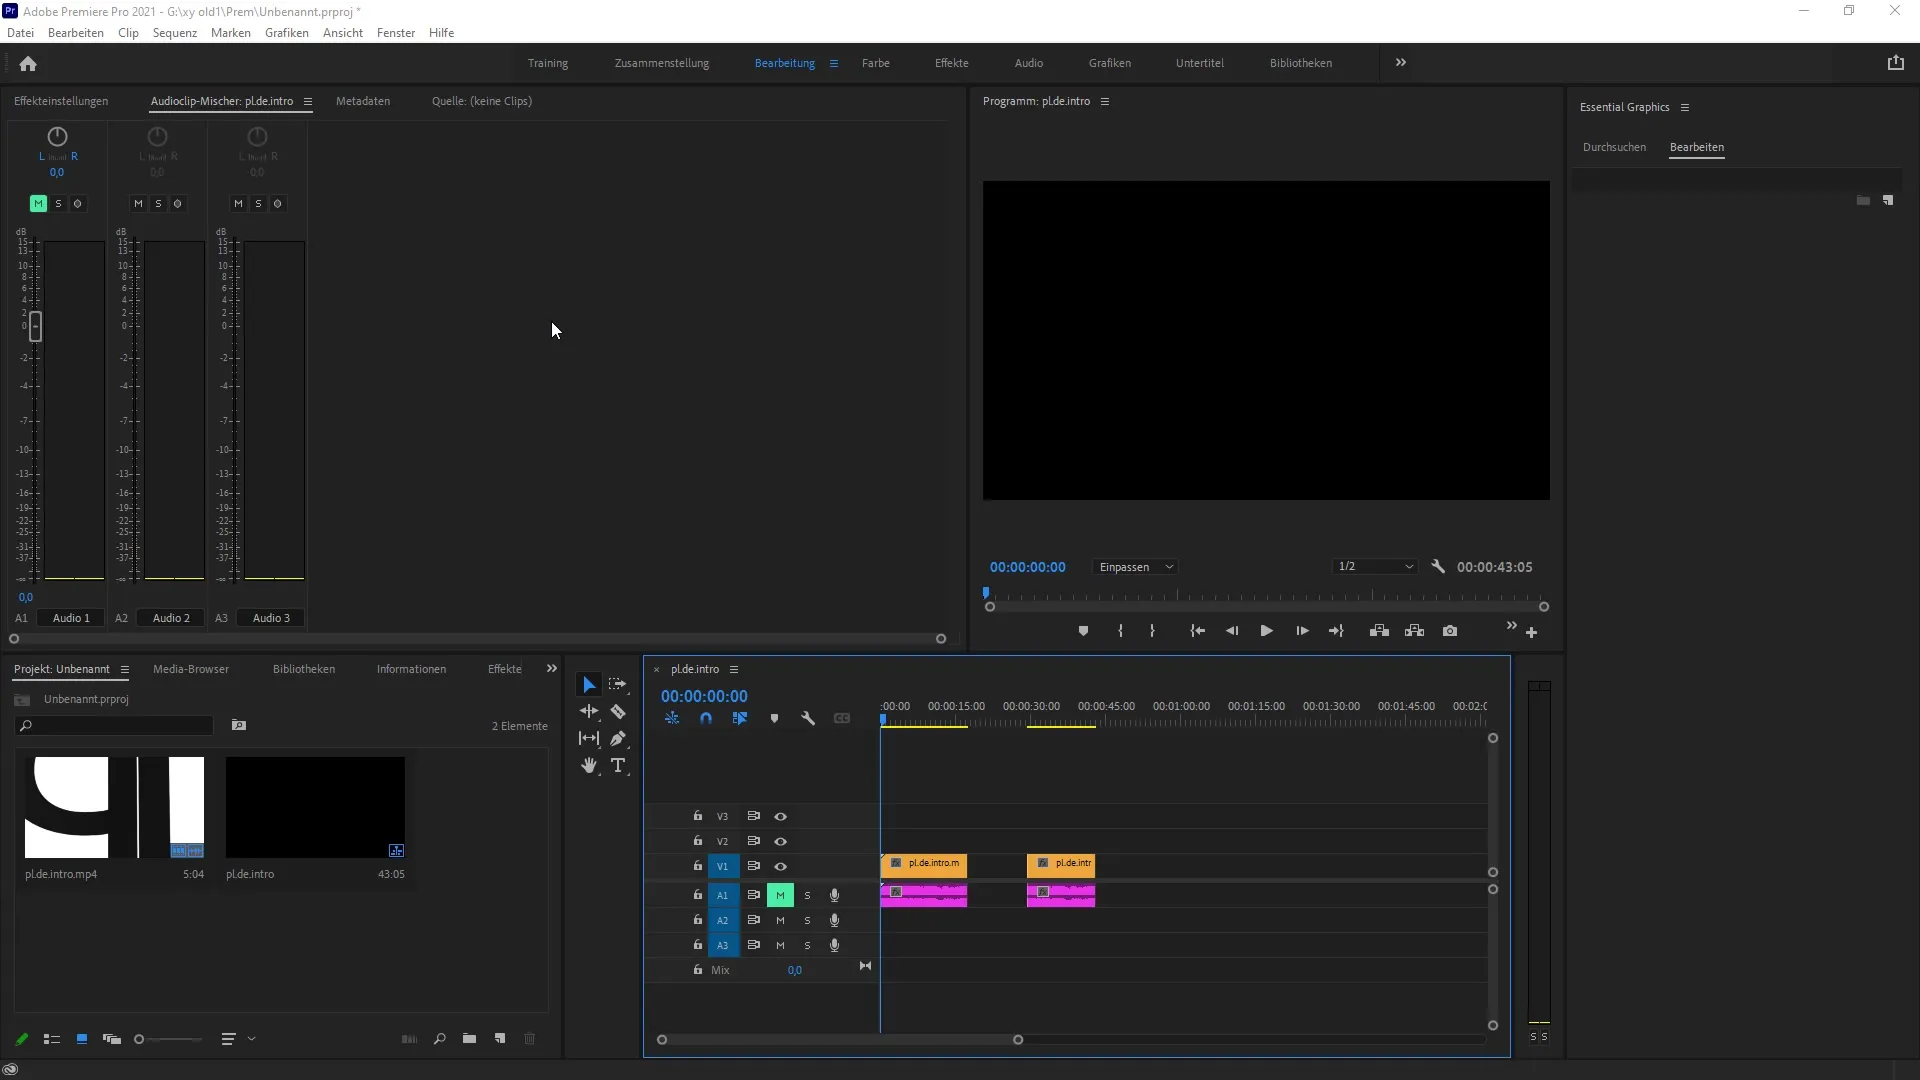Image resolution: width=1920 pixels, height=1080 pixels.
Task: Open Program monitor button editor plus
Action: click(x=1531, y=632)
